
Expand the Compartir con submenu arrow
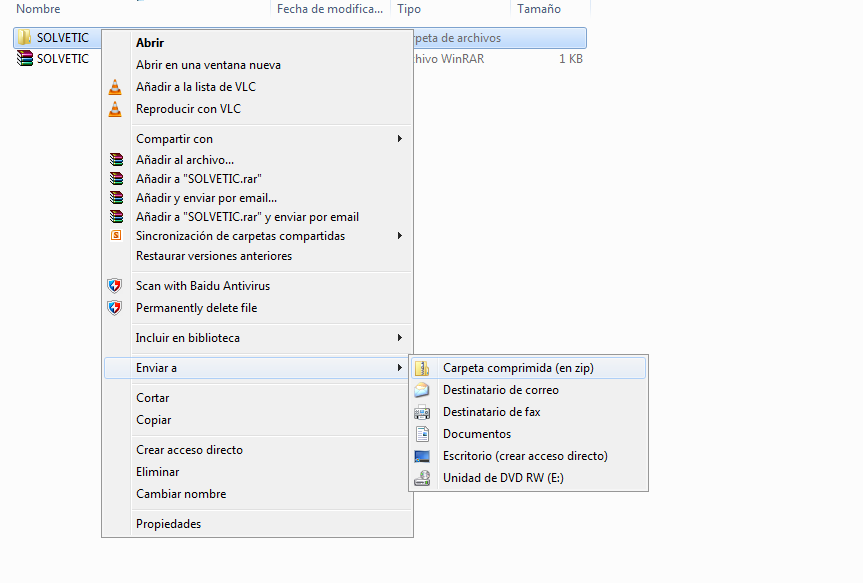pos(400,139)
